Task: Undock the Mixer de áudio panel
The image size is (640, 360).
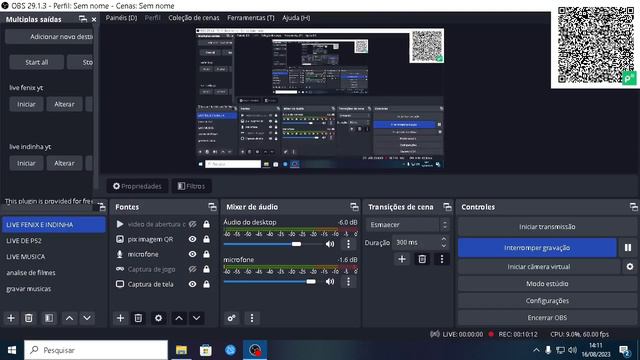Action: (x=354, y=207)
